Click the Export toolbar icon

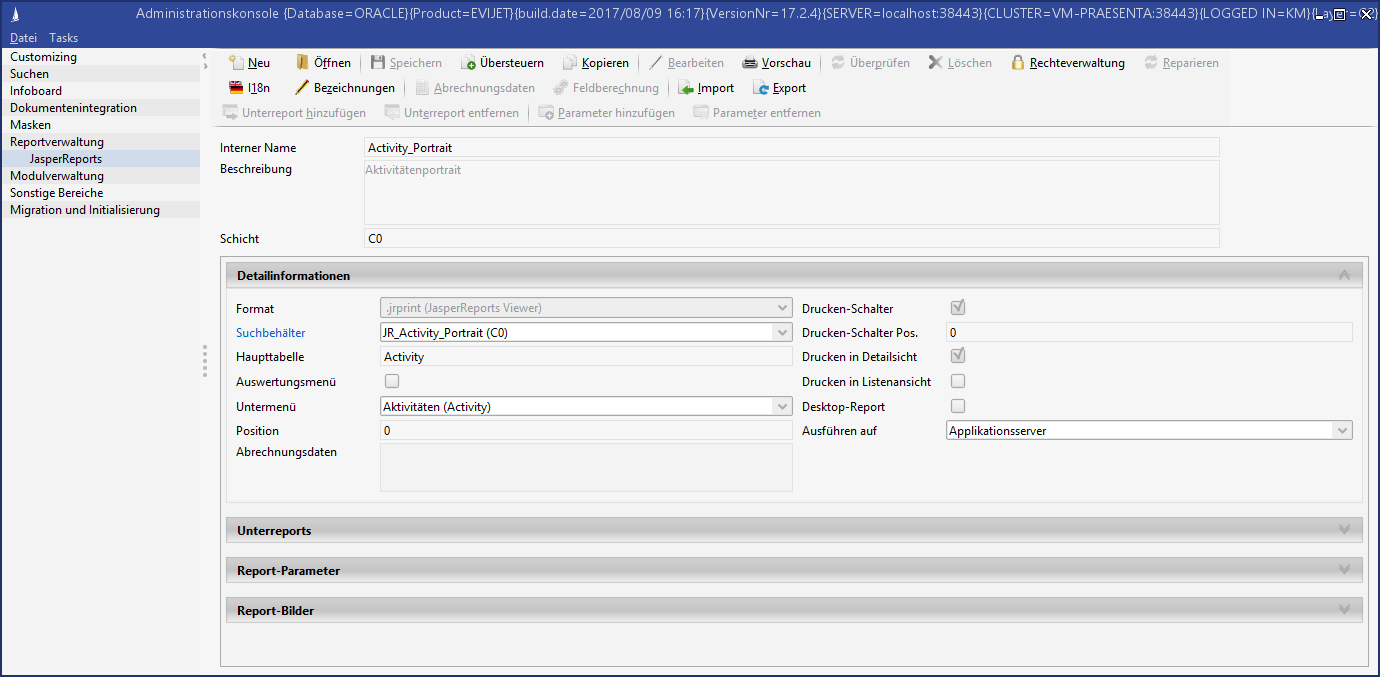[x=761, y=88]
